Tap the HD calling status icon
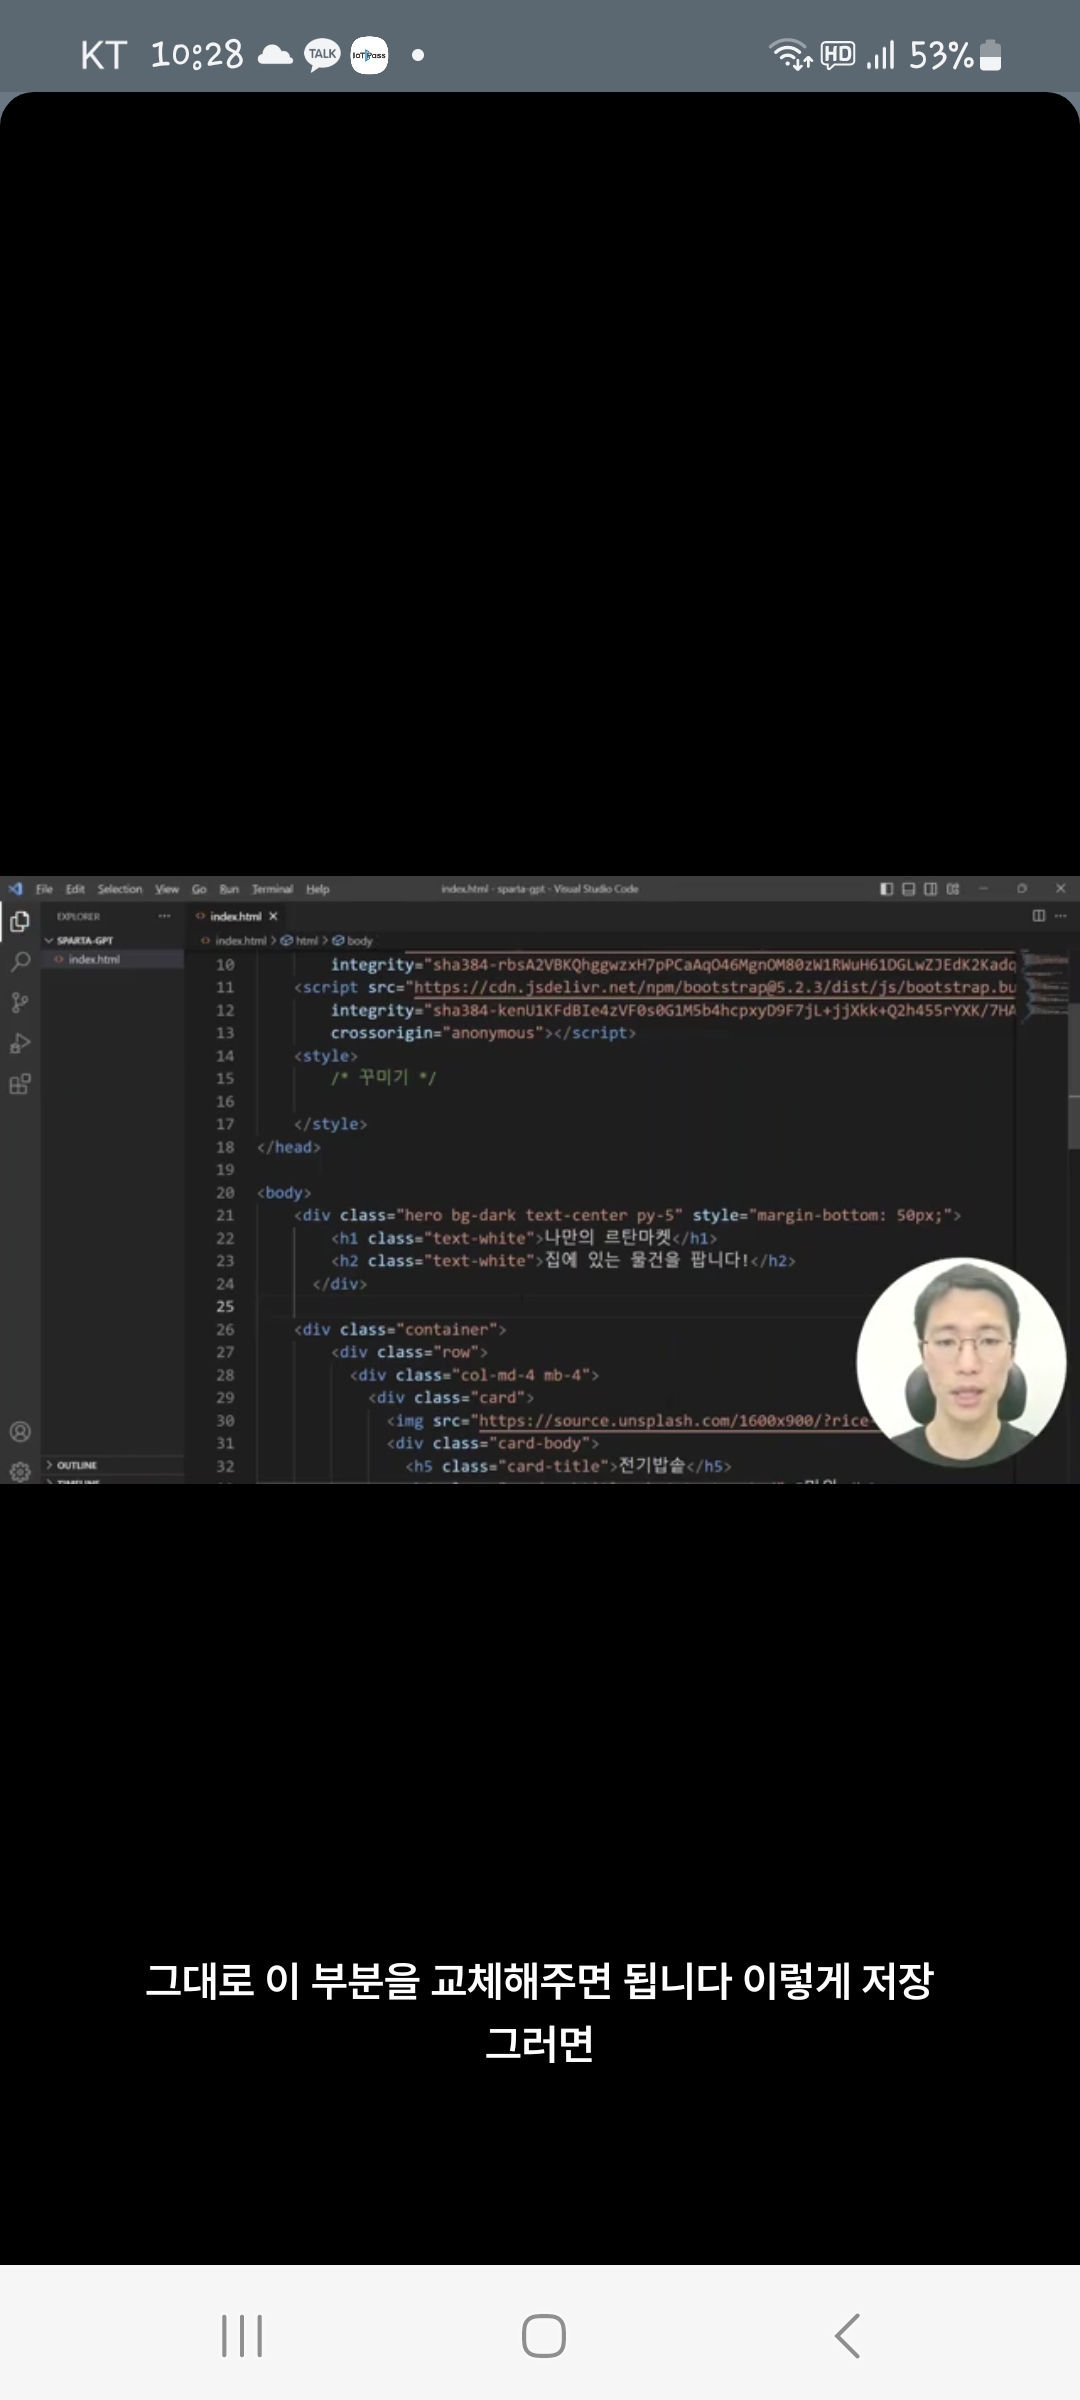The height and width of the screenshot is (2400, 1080). click(x=838, y=54)
